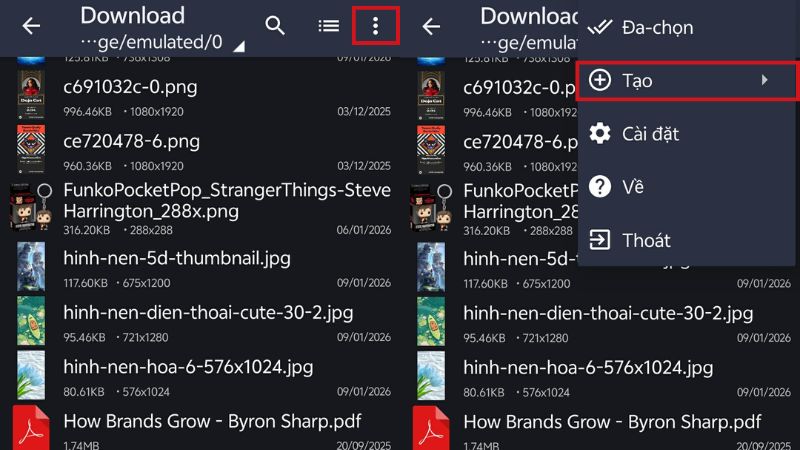800x450 pixels.
Task: Open ce720478-6.png thumbnail in left panel
Action: [31, 148]
